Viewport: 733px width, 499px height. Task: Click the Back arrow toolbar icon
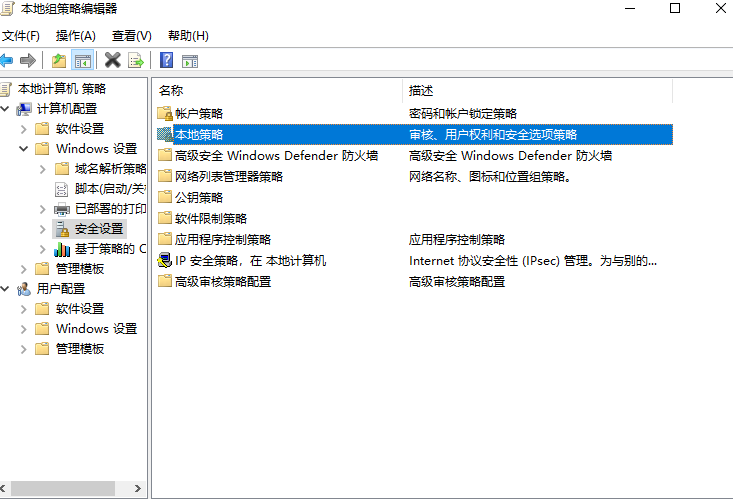(x=8, y=60)
